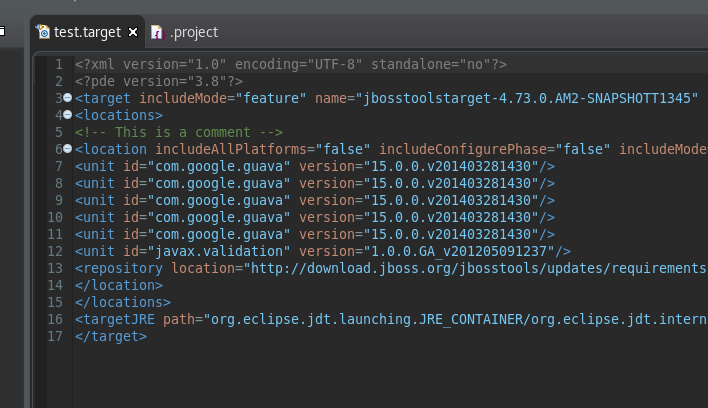Click the "jbosstoolstarget-4.73.0.AM2-SNAPSHOTT1345" name value

pos(527,98)
